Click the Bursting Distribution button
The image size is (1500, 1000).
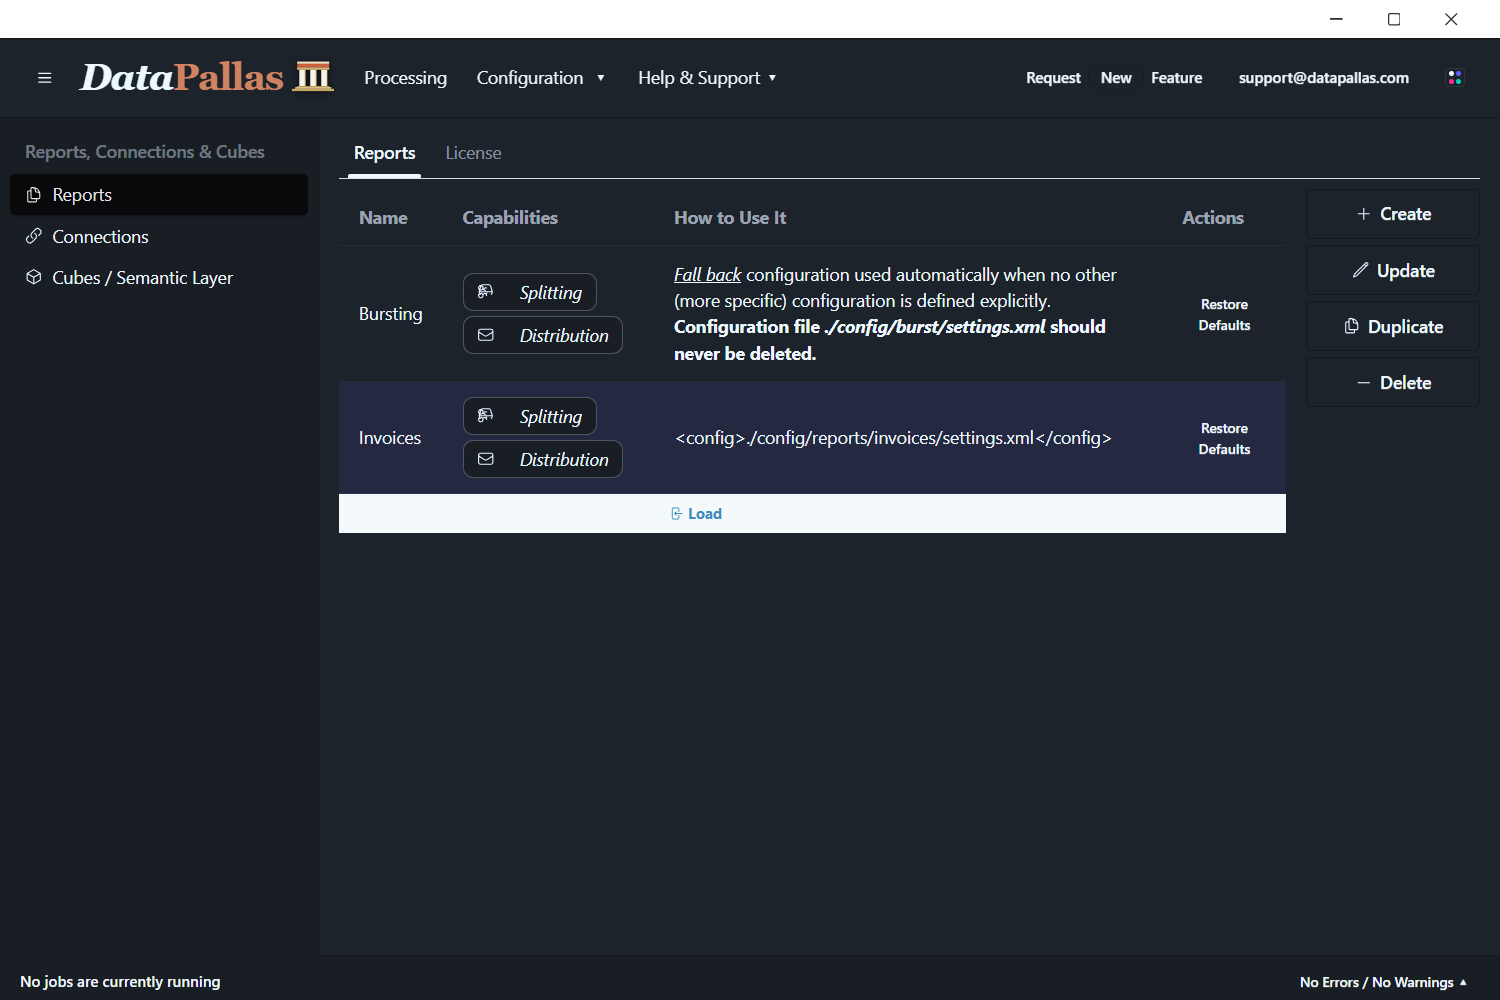pyautogui.click(x=543, y=335)
